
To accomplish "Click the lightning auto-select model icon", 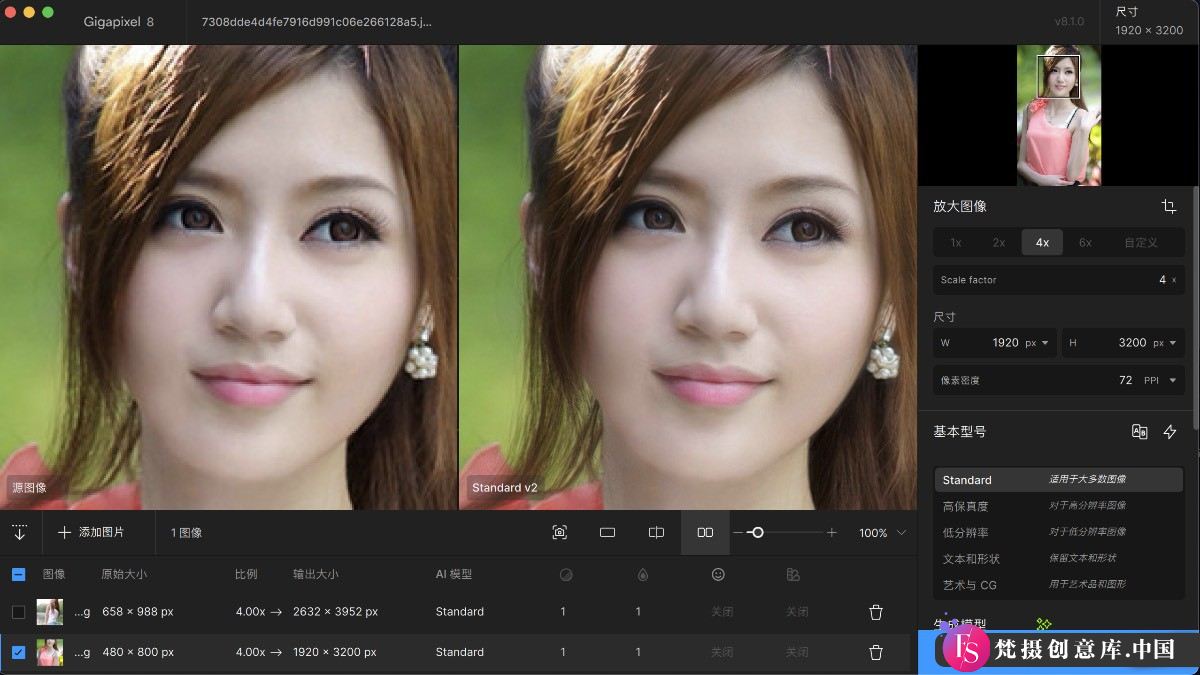I will pyautogui.click(x=1170, y=432).
